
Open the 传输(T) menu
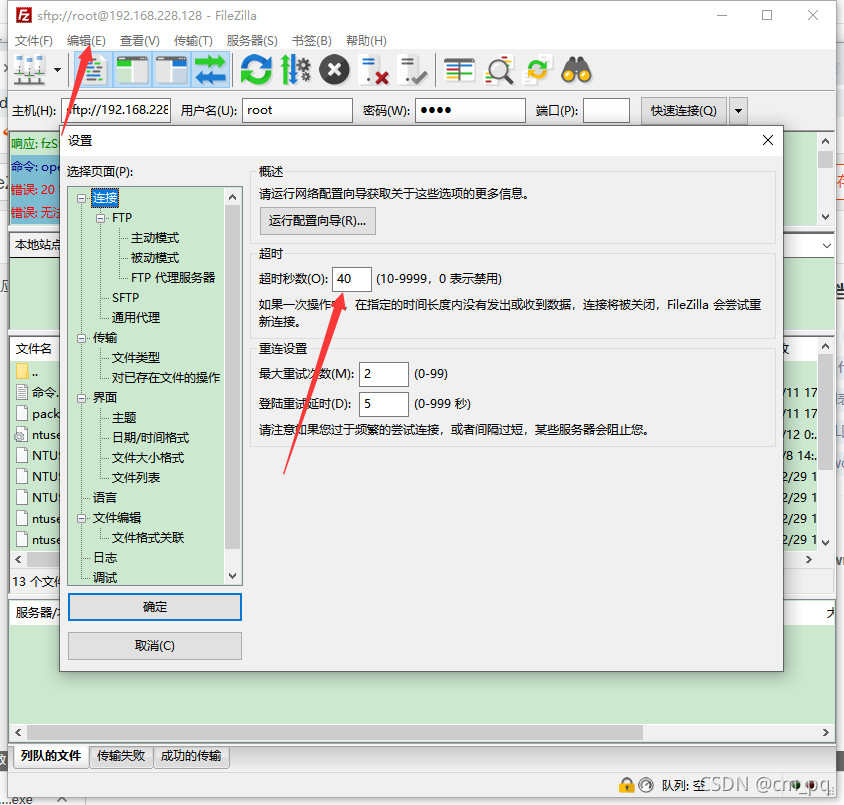(193, 40)
